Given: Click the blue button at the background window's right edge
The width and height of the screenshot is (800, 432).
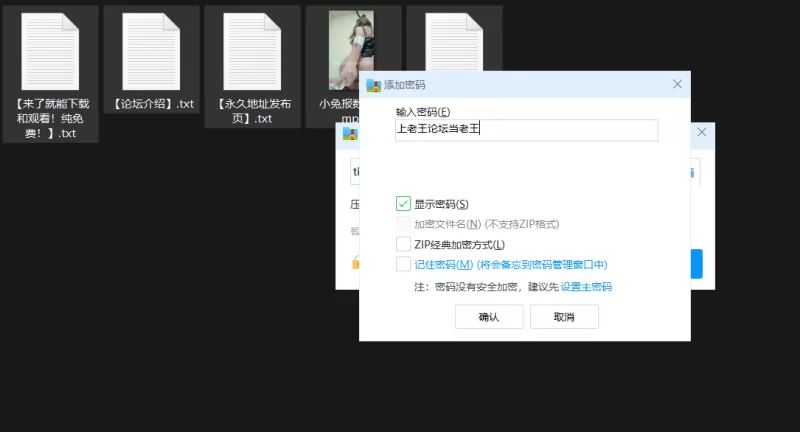Looking at the screenshot, I should pos(697,264).
